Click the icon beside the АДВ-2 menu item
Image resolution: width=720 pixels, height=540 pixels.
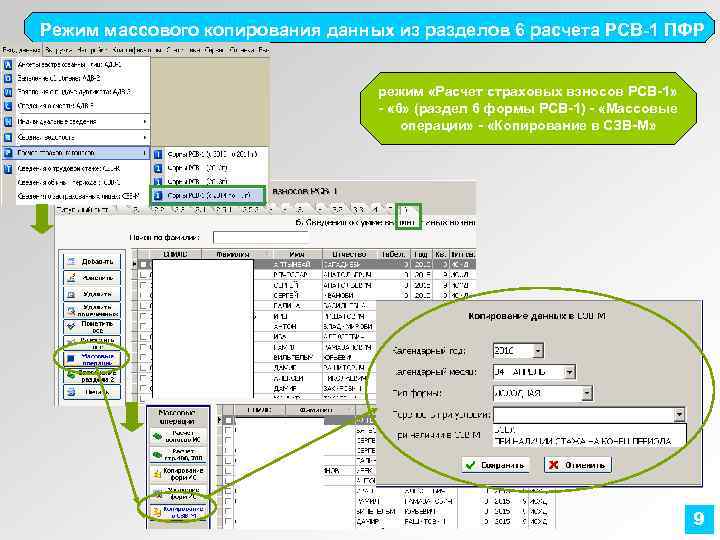8,79
